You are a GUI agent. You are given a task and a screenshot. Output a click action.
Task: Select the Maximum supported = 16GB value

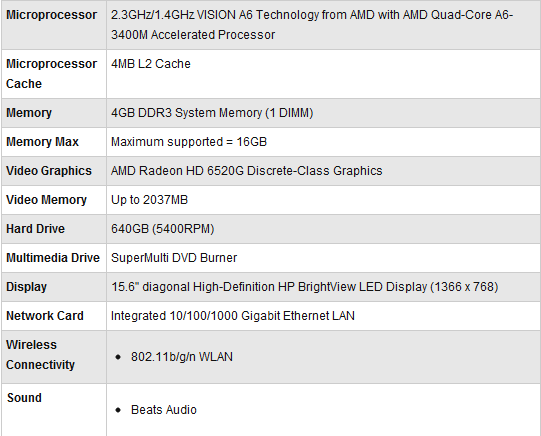[x=189, y=142]
